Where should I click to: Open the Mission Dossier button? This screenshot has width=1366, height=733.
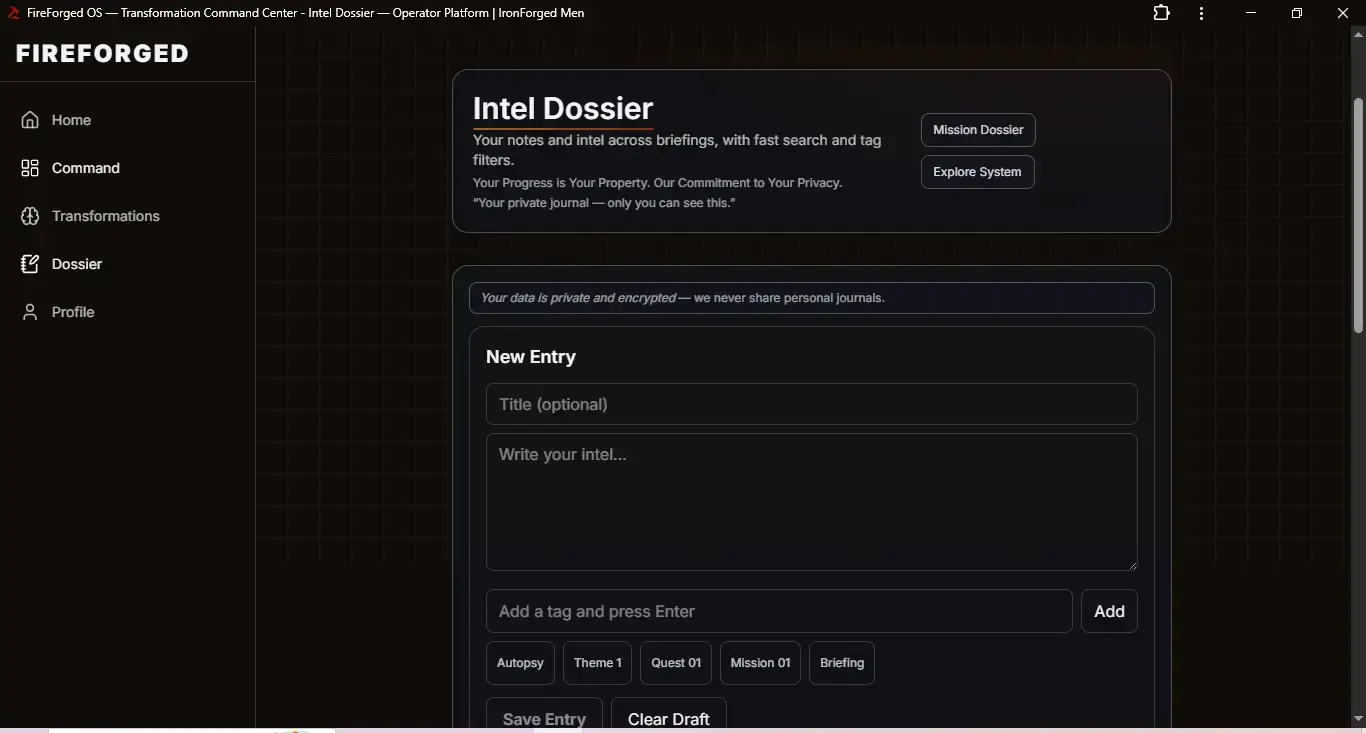[977, 130]
